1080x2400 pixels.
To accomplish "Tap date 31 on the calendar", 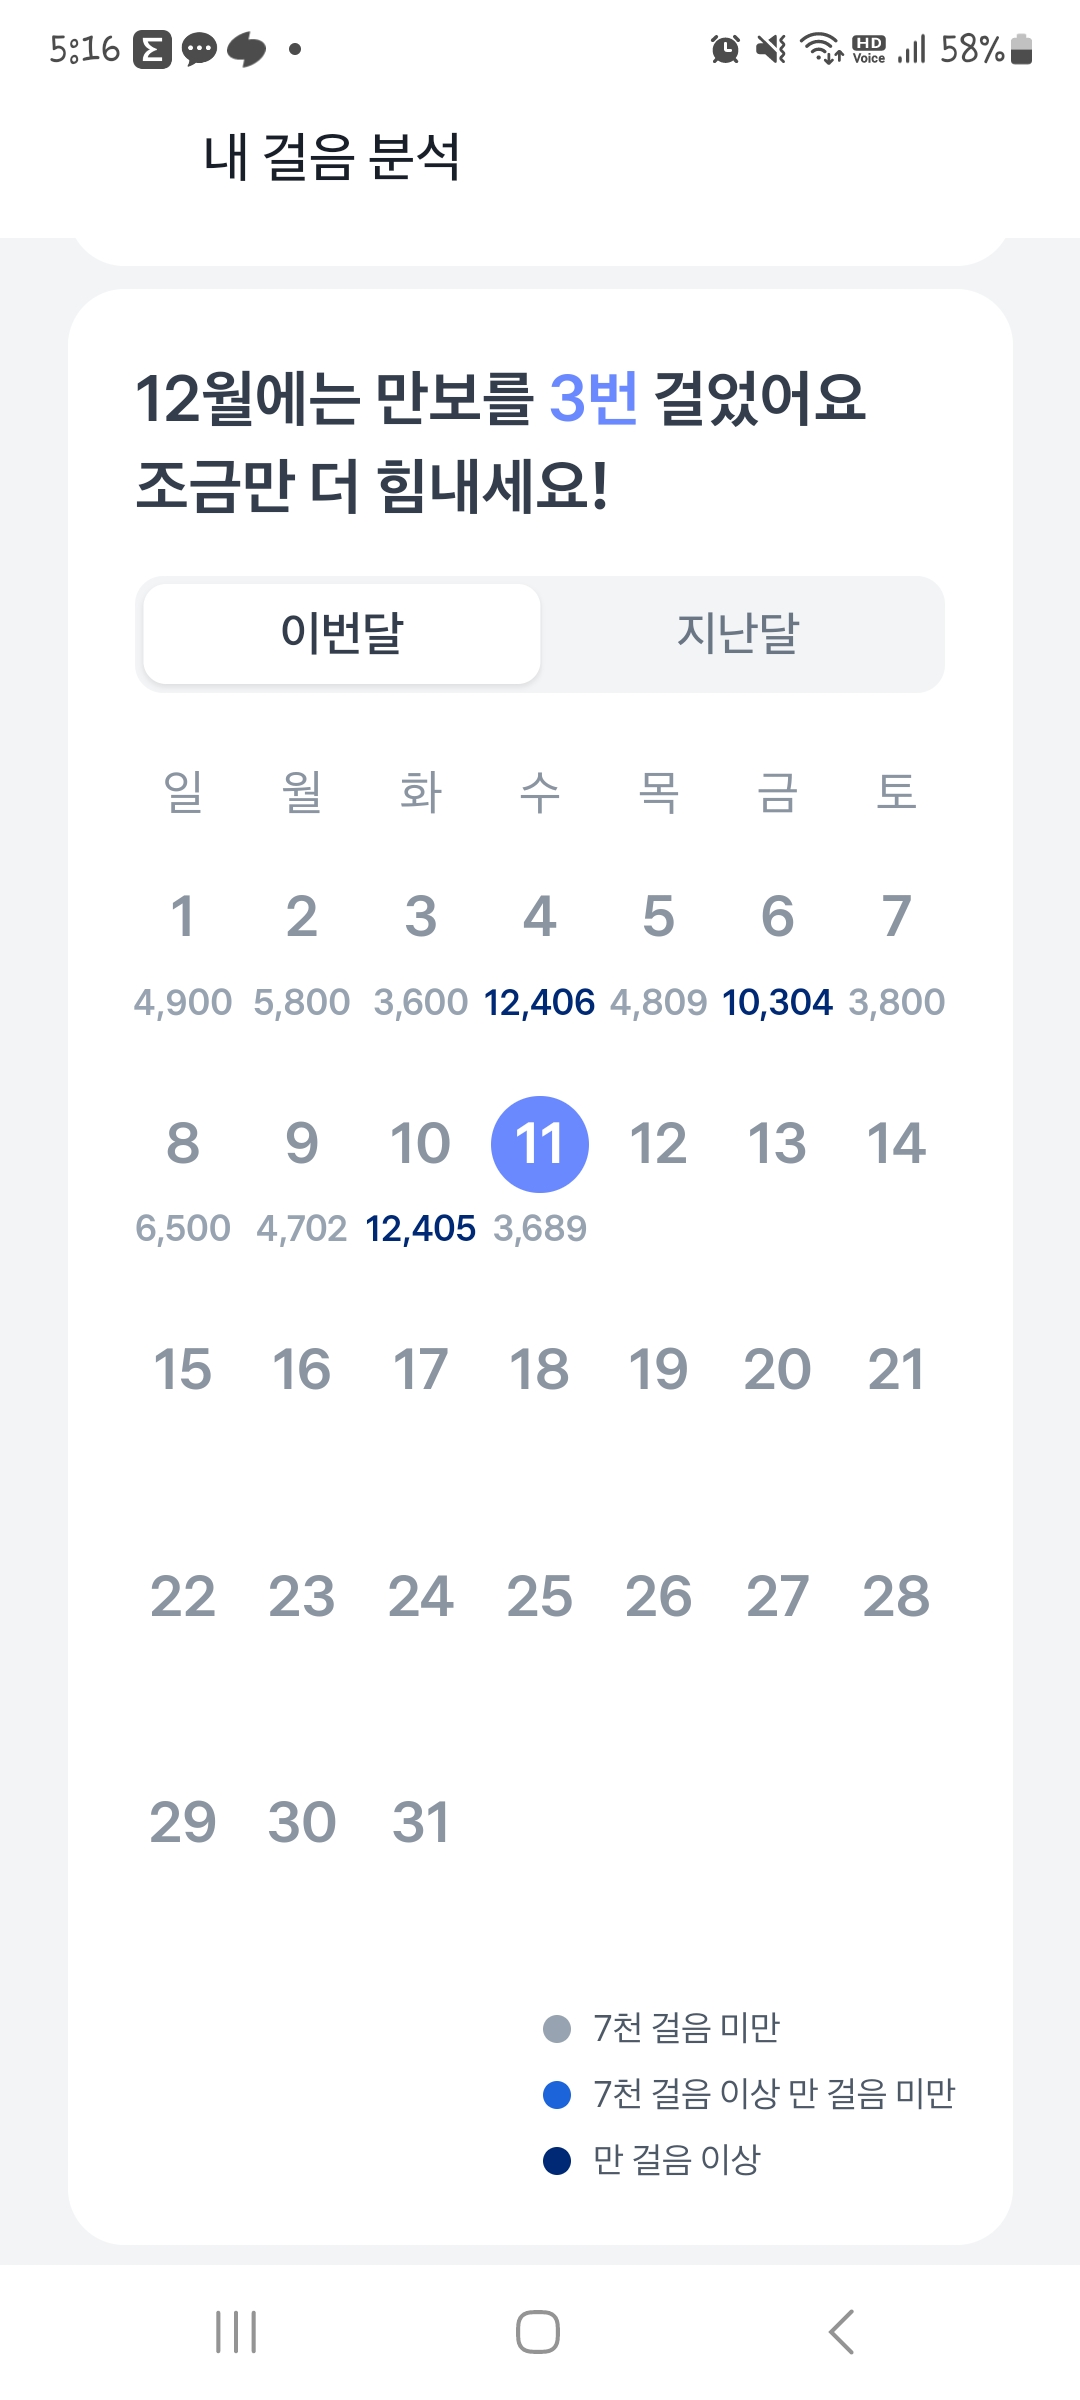I will [420, 1823].
